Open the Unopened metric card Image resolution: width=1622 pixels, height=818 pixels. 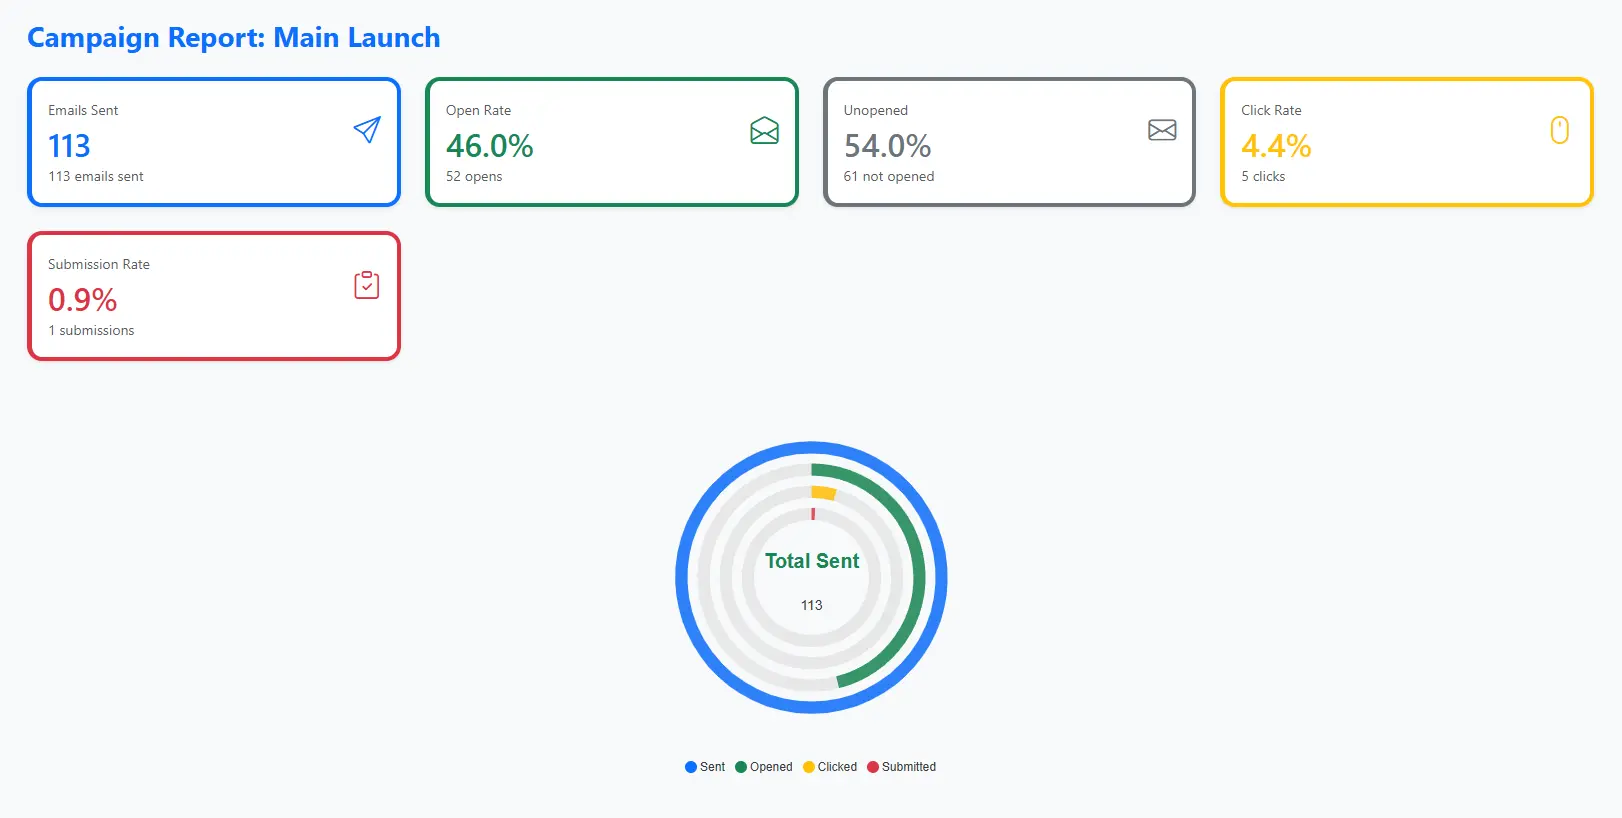click(x=1009, y=142)
